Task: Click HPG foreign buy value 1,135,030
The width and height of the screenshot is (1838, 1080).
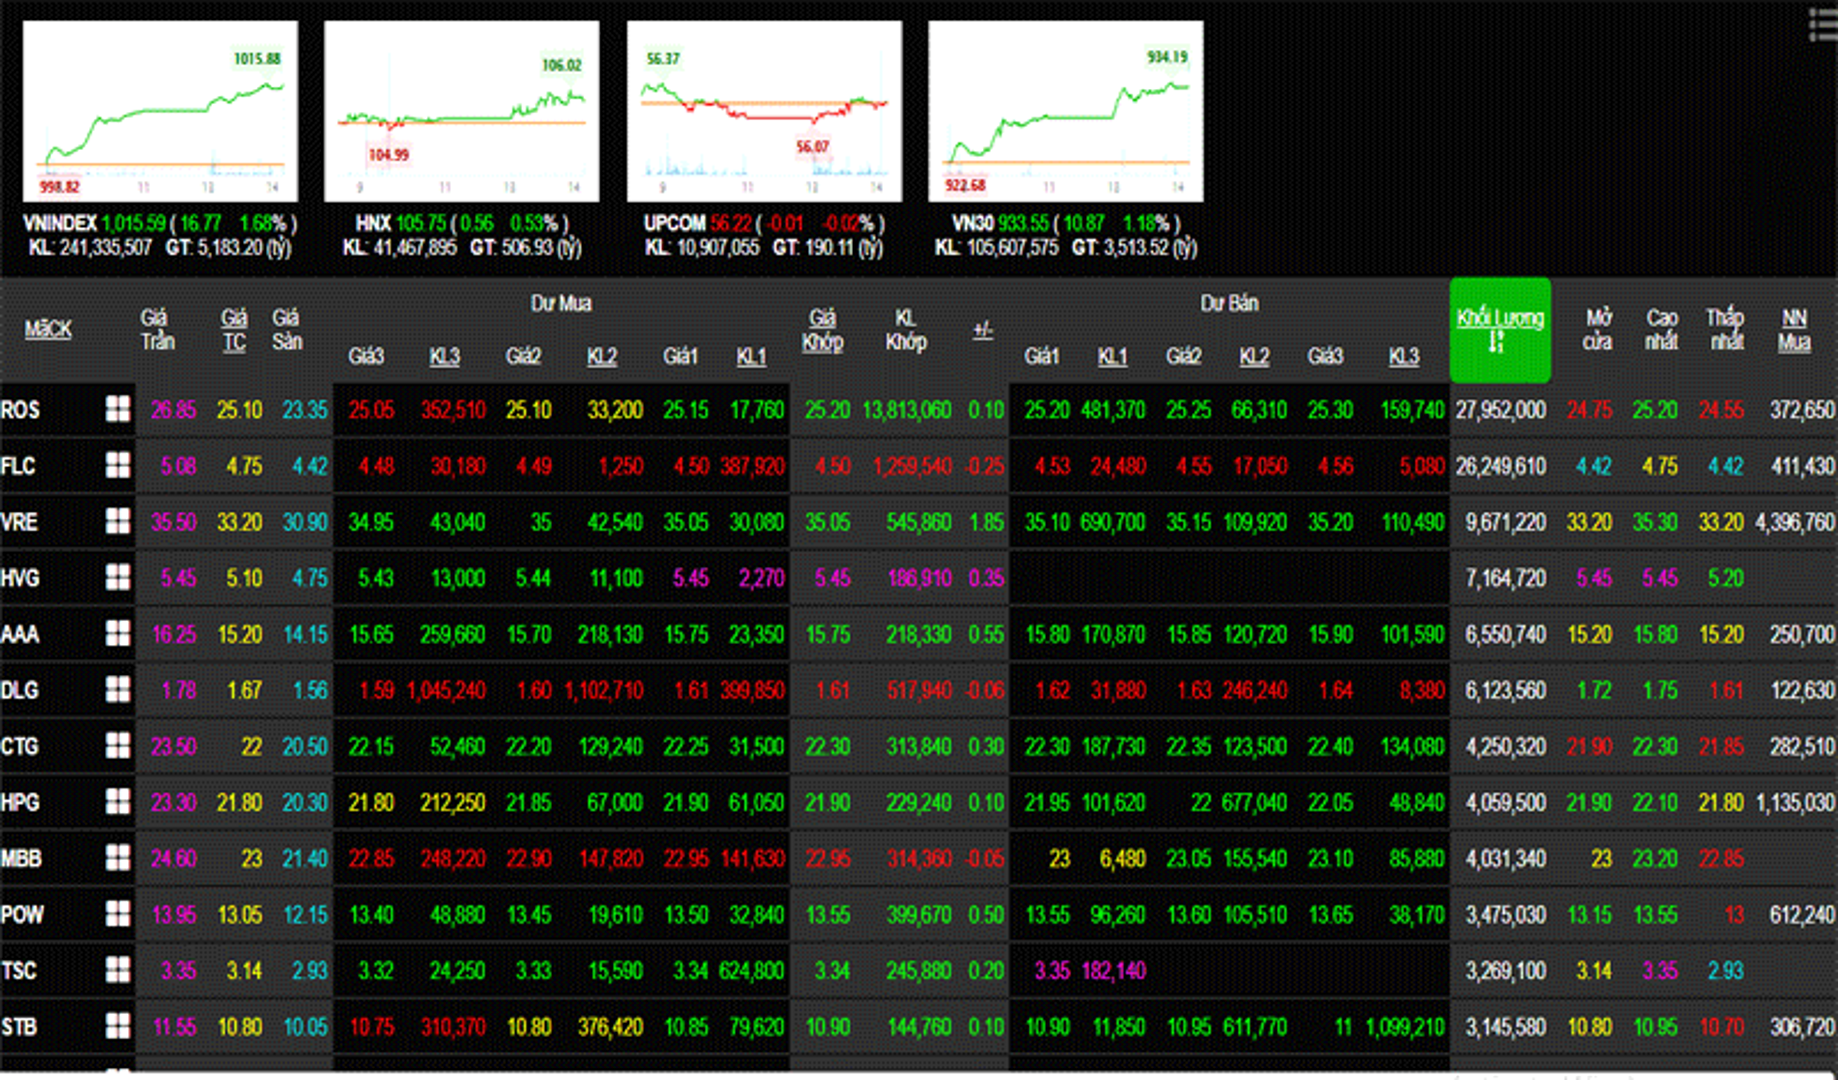Action: pyautogui.click(x=1795, y=802)
